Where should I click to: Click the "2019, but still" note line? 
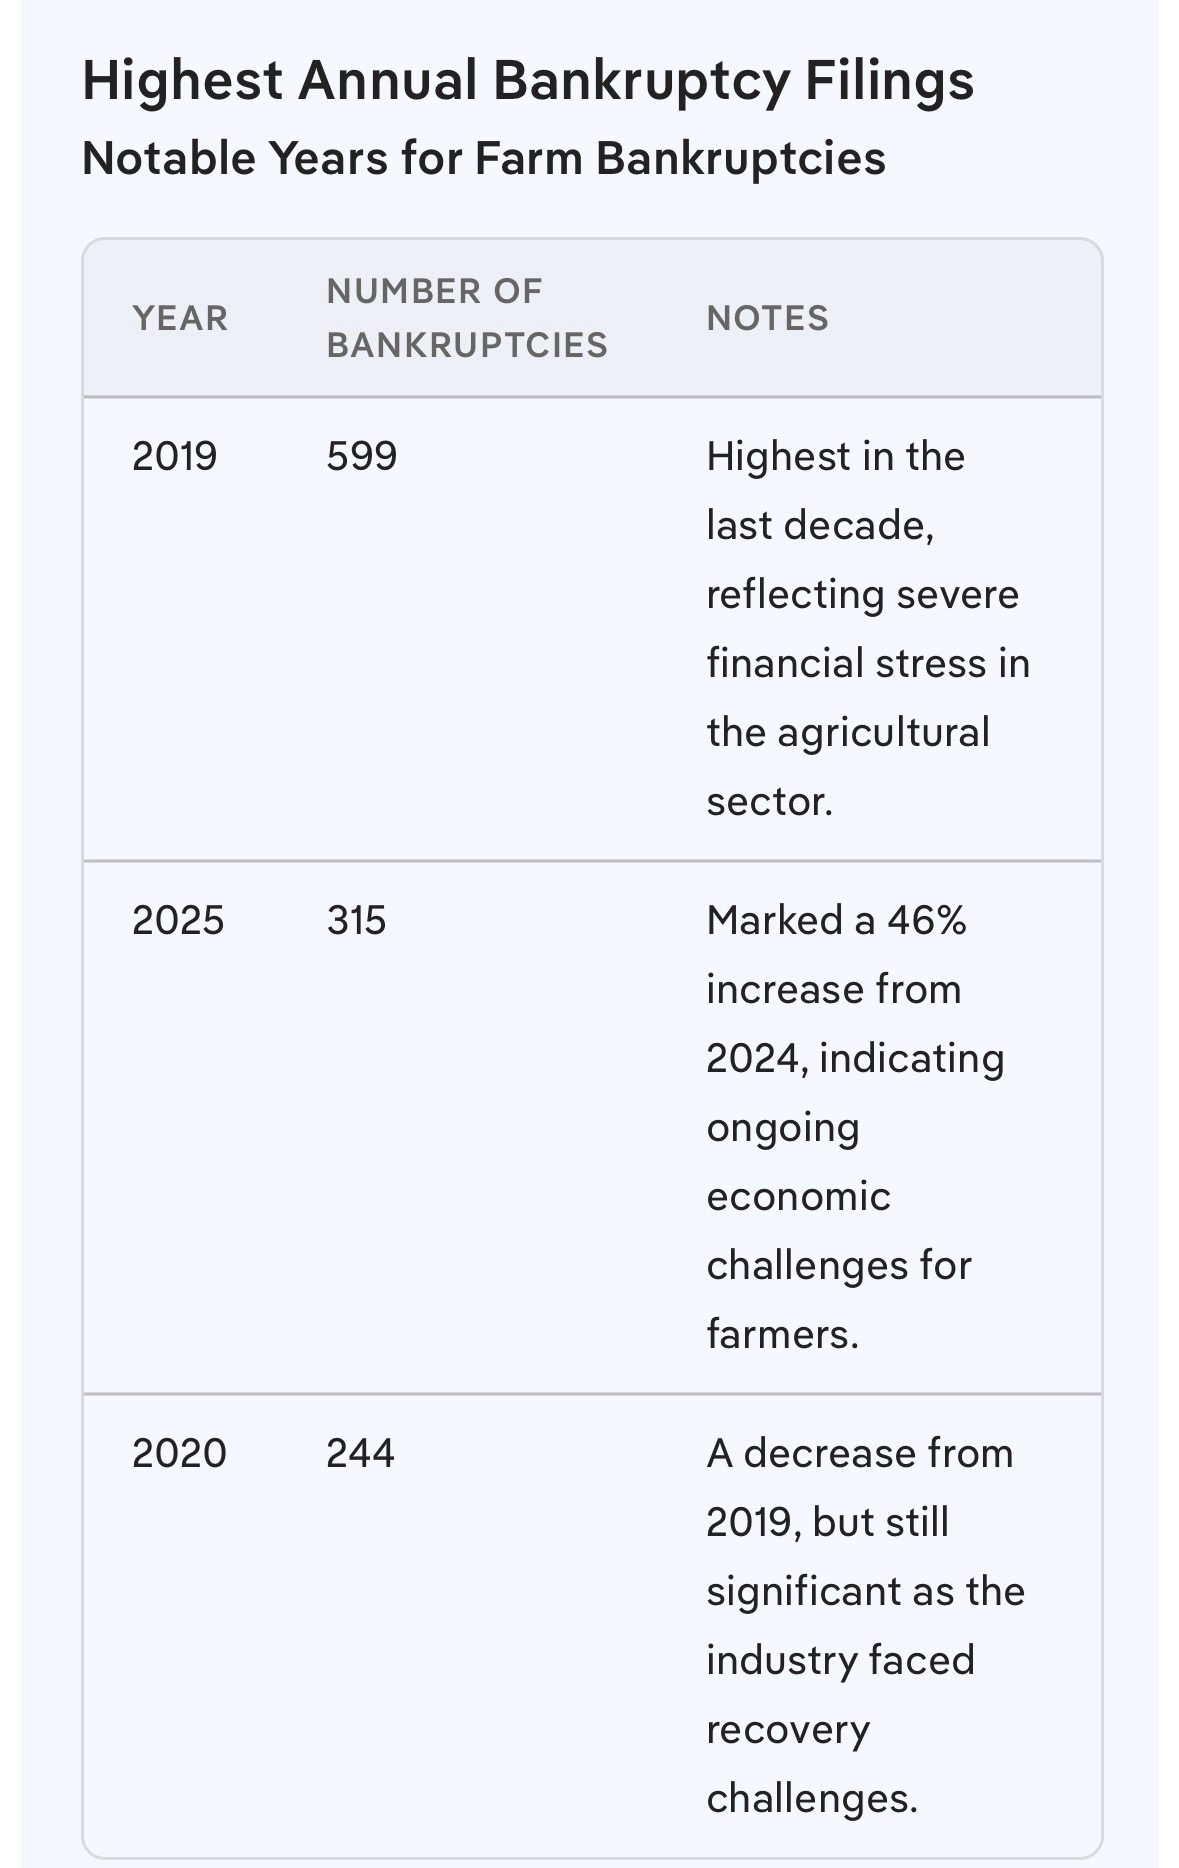coord(827,1522)
